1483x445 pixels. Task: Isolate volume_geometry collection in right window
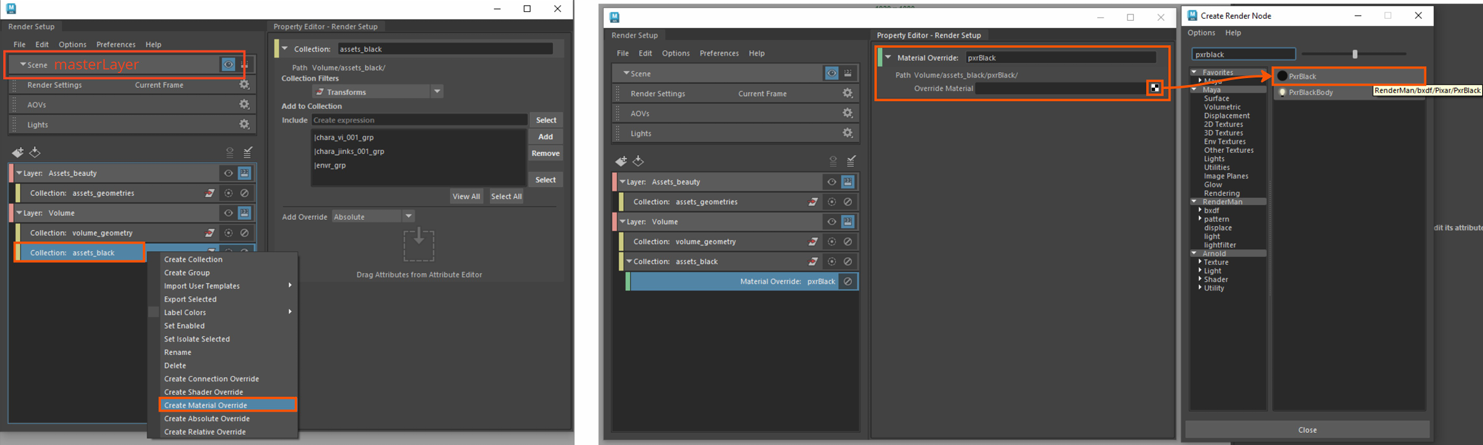(x=831, y=242)
